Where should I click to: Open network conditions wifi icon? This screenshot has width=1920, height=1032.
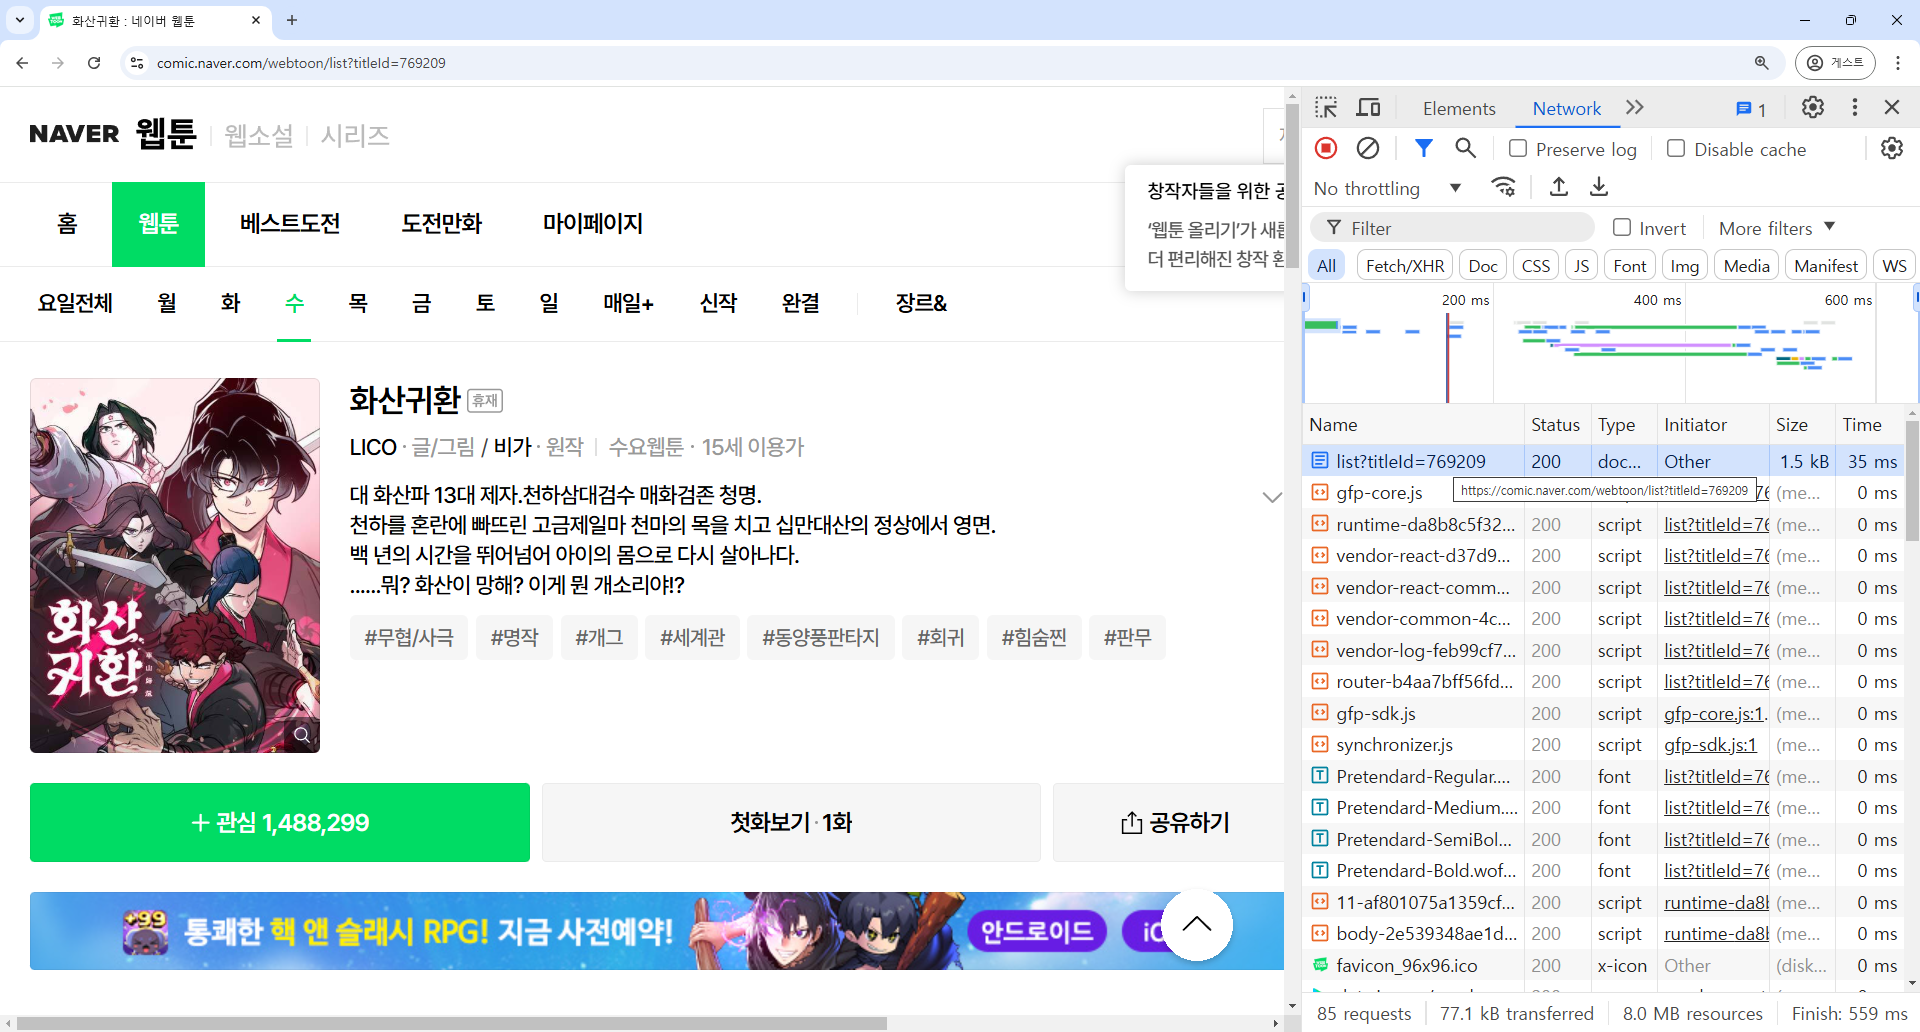click(1503, 187)
